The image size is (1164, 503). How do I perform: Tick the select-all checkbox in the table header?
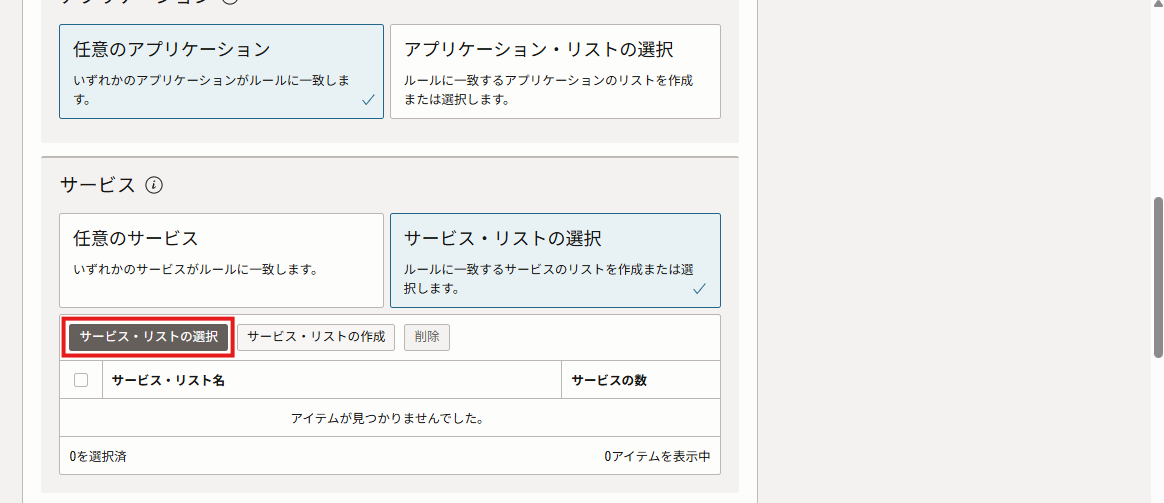(x=81, y=380)
